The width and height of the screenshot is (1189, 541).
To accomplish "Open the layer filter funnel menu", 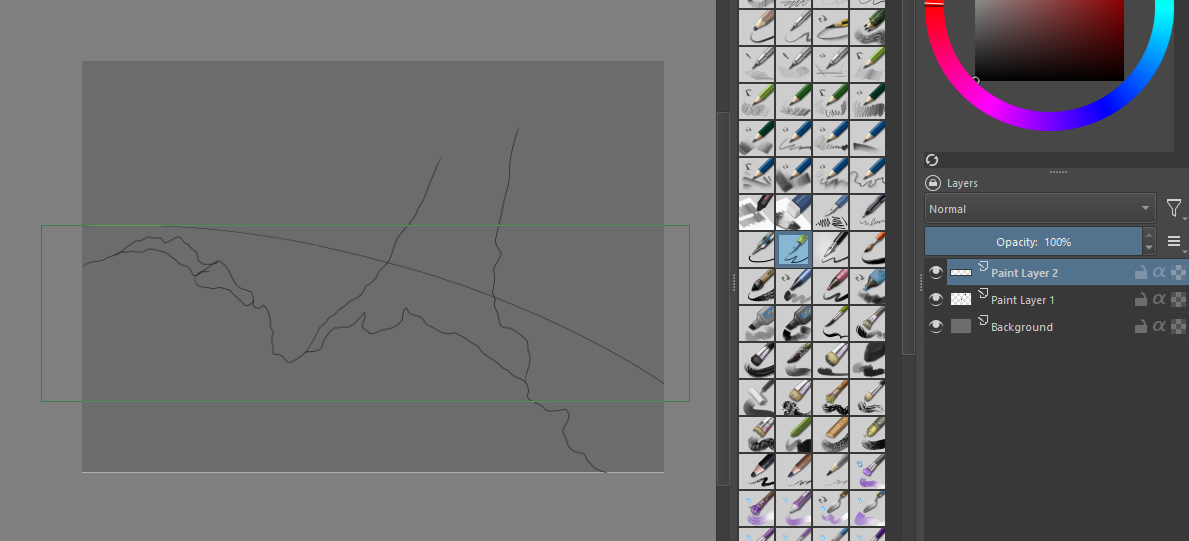I will 1174,207.
